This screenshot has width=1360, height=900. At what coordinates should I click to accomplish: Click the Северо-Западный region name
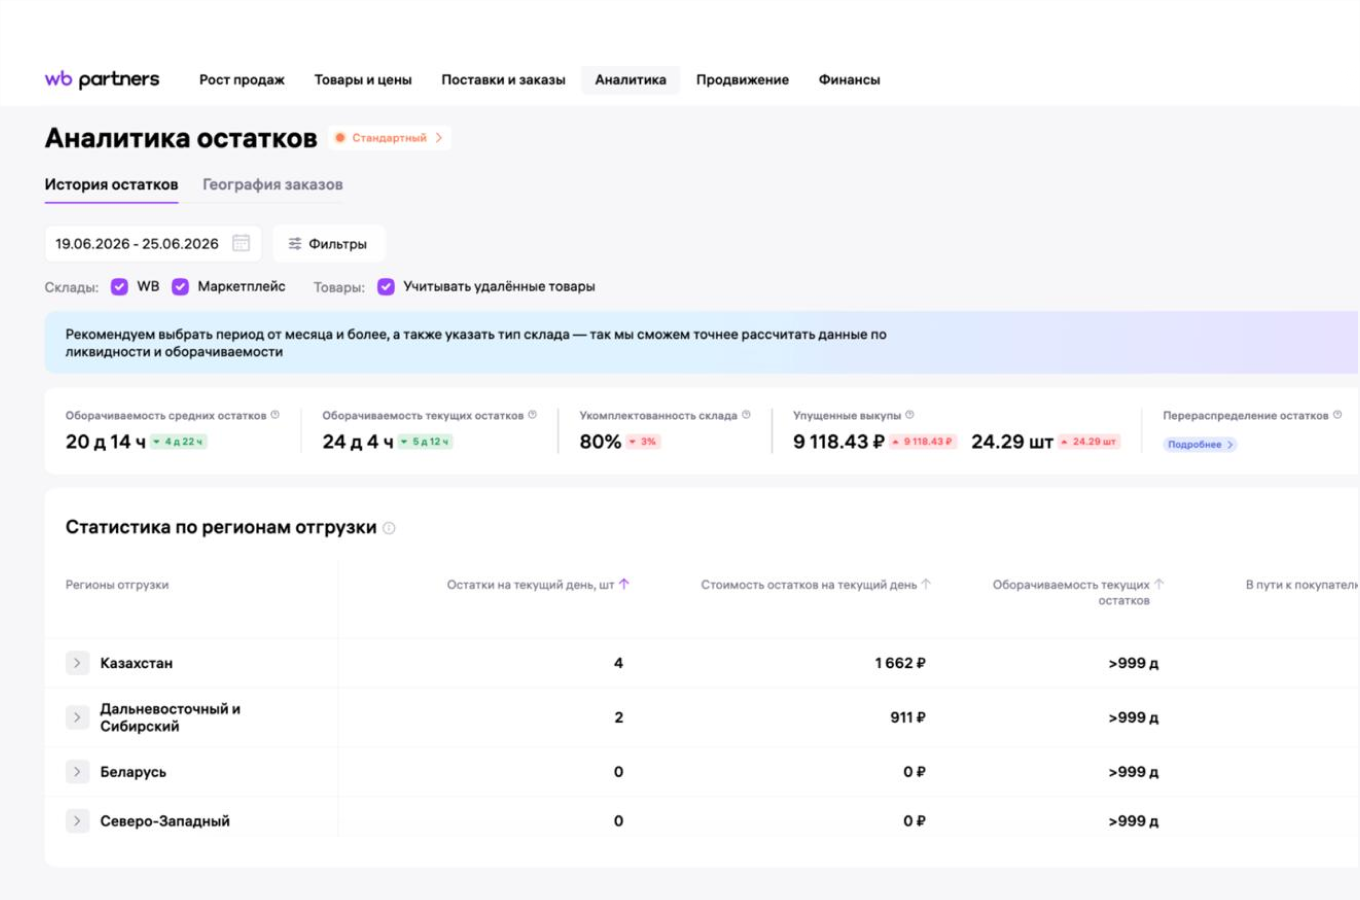click(x=165, y=821)
